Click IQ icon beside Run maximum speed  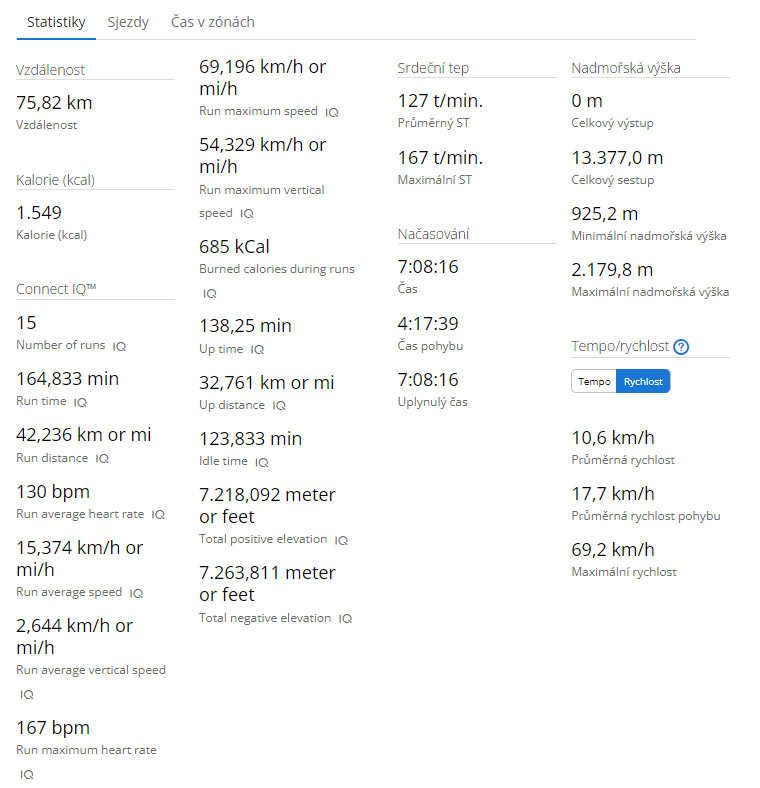click(x=332, y=113)
